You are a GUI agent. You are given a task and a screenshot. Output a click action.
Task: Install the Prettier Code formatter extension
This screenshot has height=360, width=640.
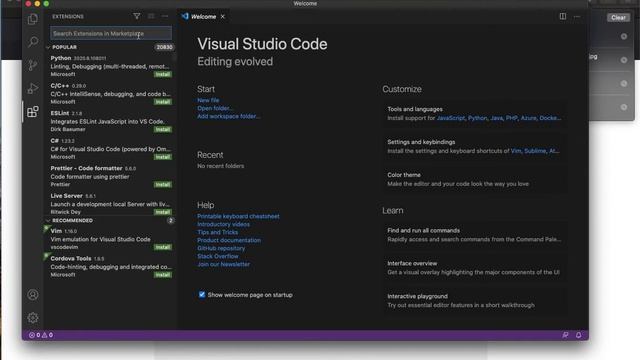click(162, 184)
